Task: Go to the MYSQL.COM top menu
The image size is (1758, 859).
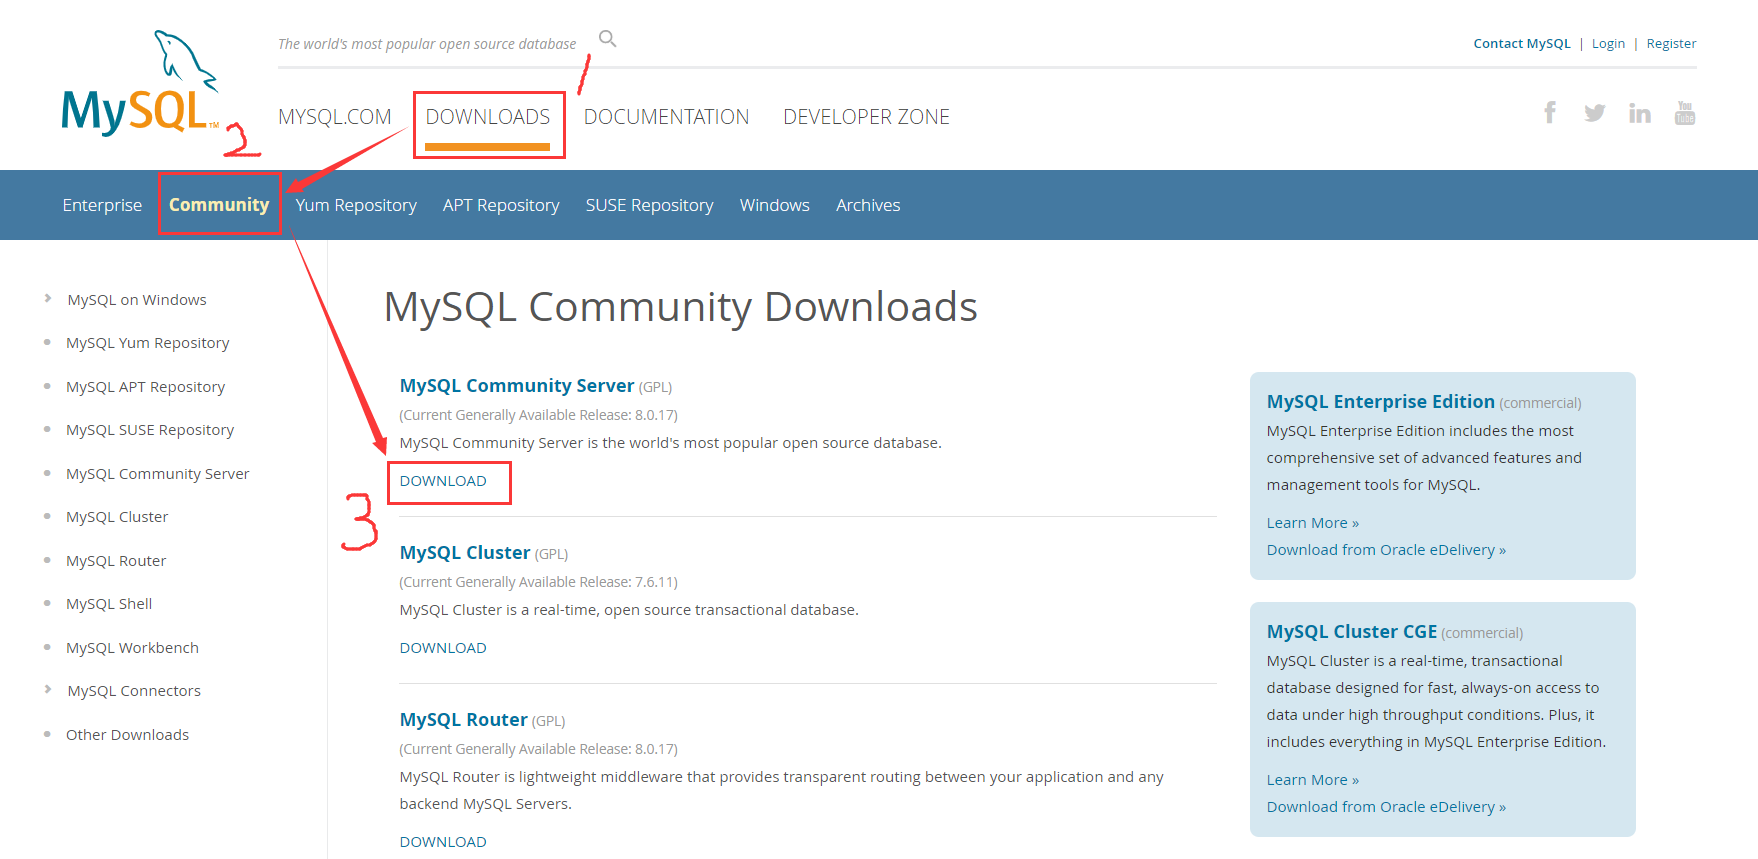Action: 335,117
